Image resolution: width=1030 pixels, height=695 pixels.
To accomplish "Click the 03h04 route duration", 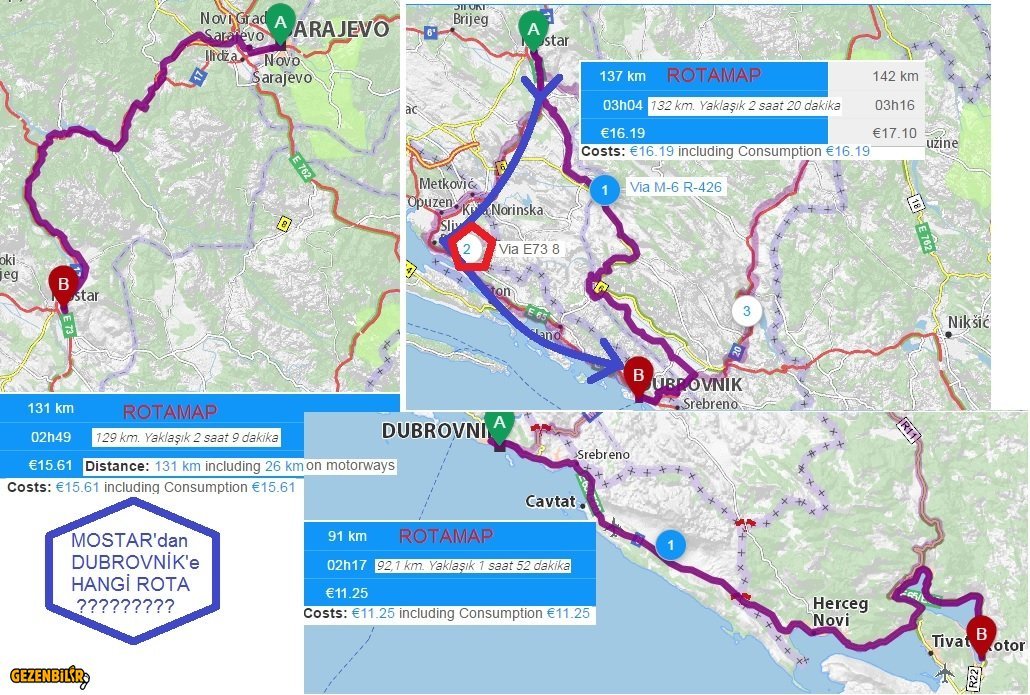I will point(623,104).
